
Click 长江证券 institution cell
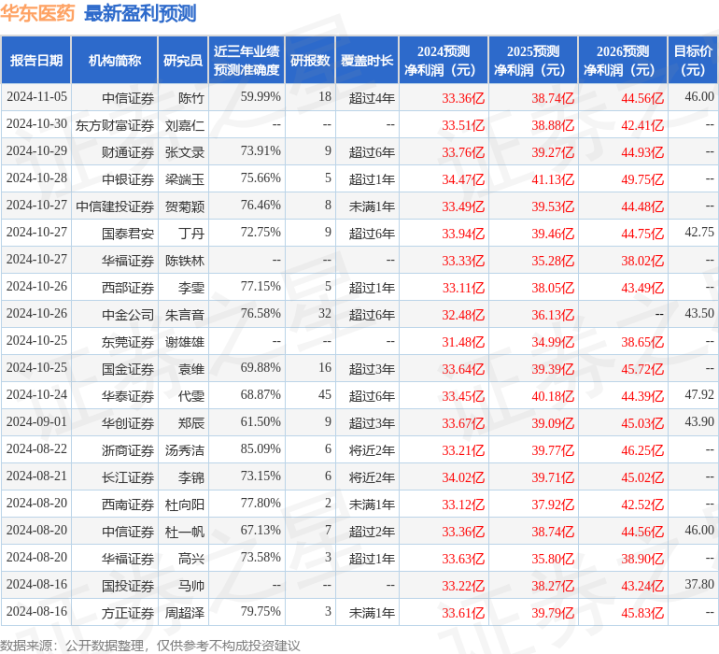click(x=128, y=477)
